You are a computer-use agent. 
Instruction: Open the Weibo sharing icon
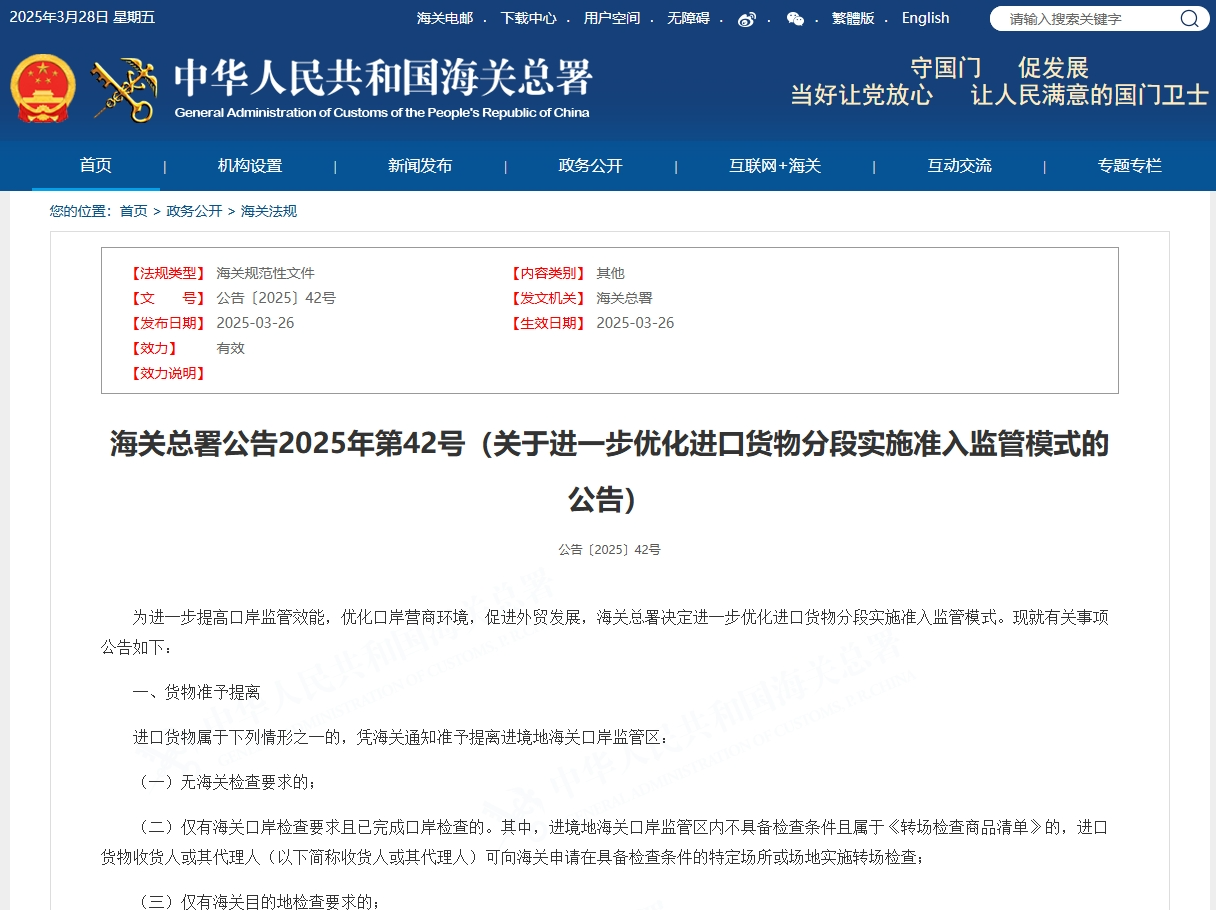click(x=745, y=18)
